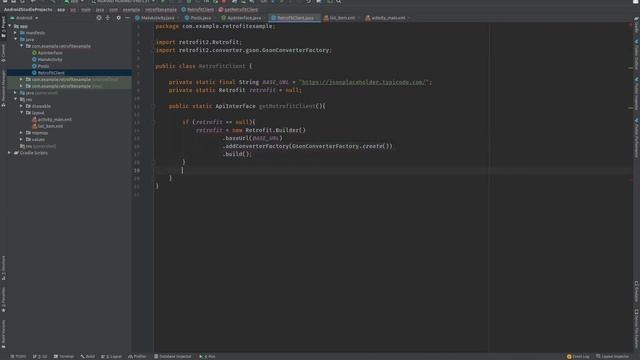This screenshot has height=360, width=640.
Task: Click the getRetrofitClient method breadcrumb
Action: click(238, 9)
